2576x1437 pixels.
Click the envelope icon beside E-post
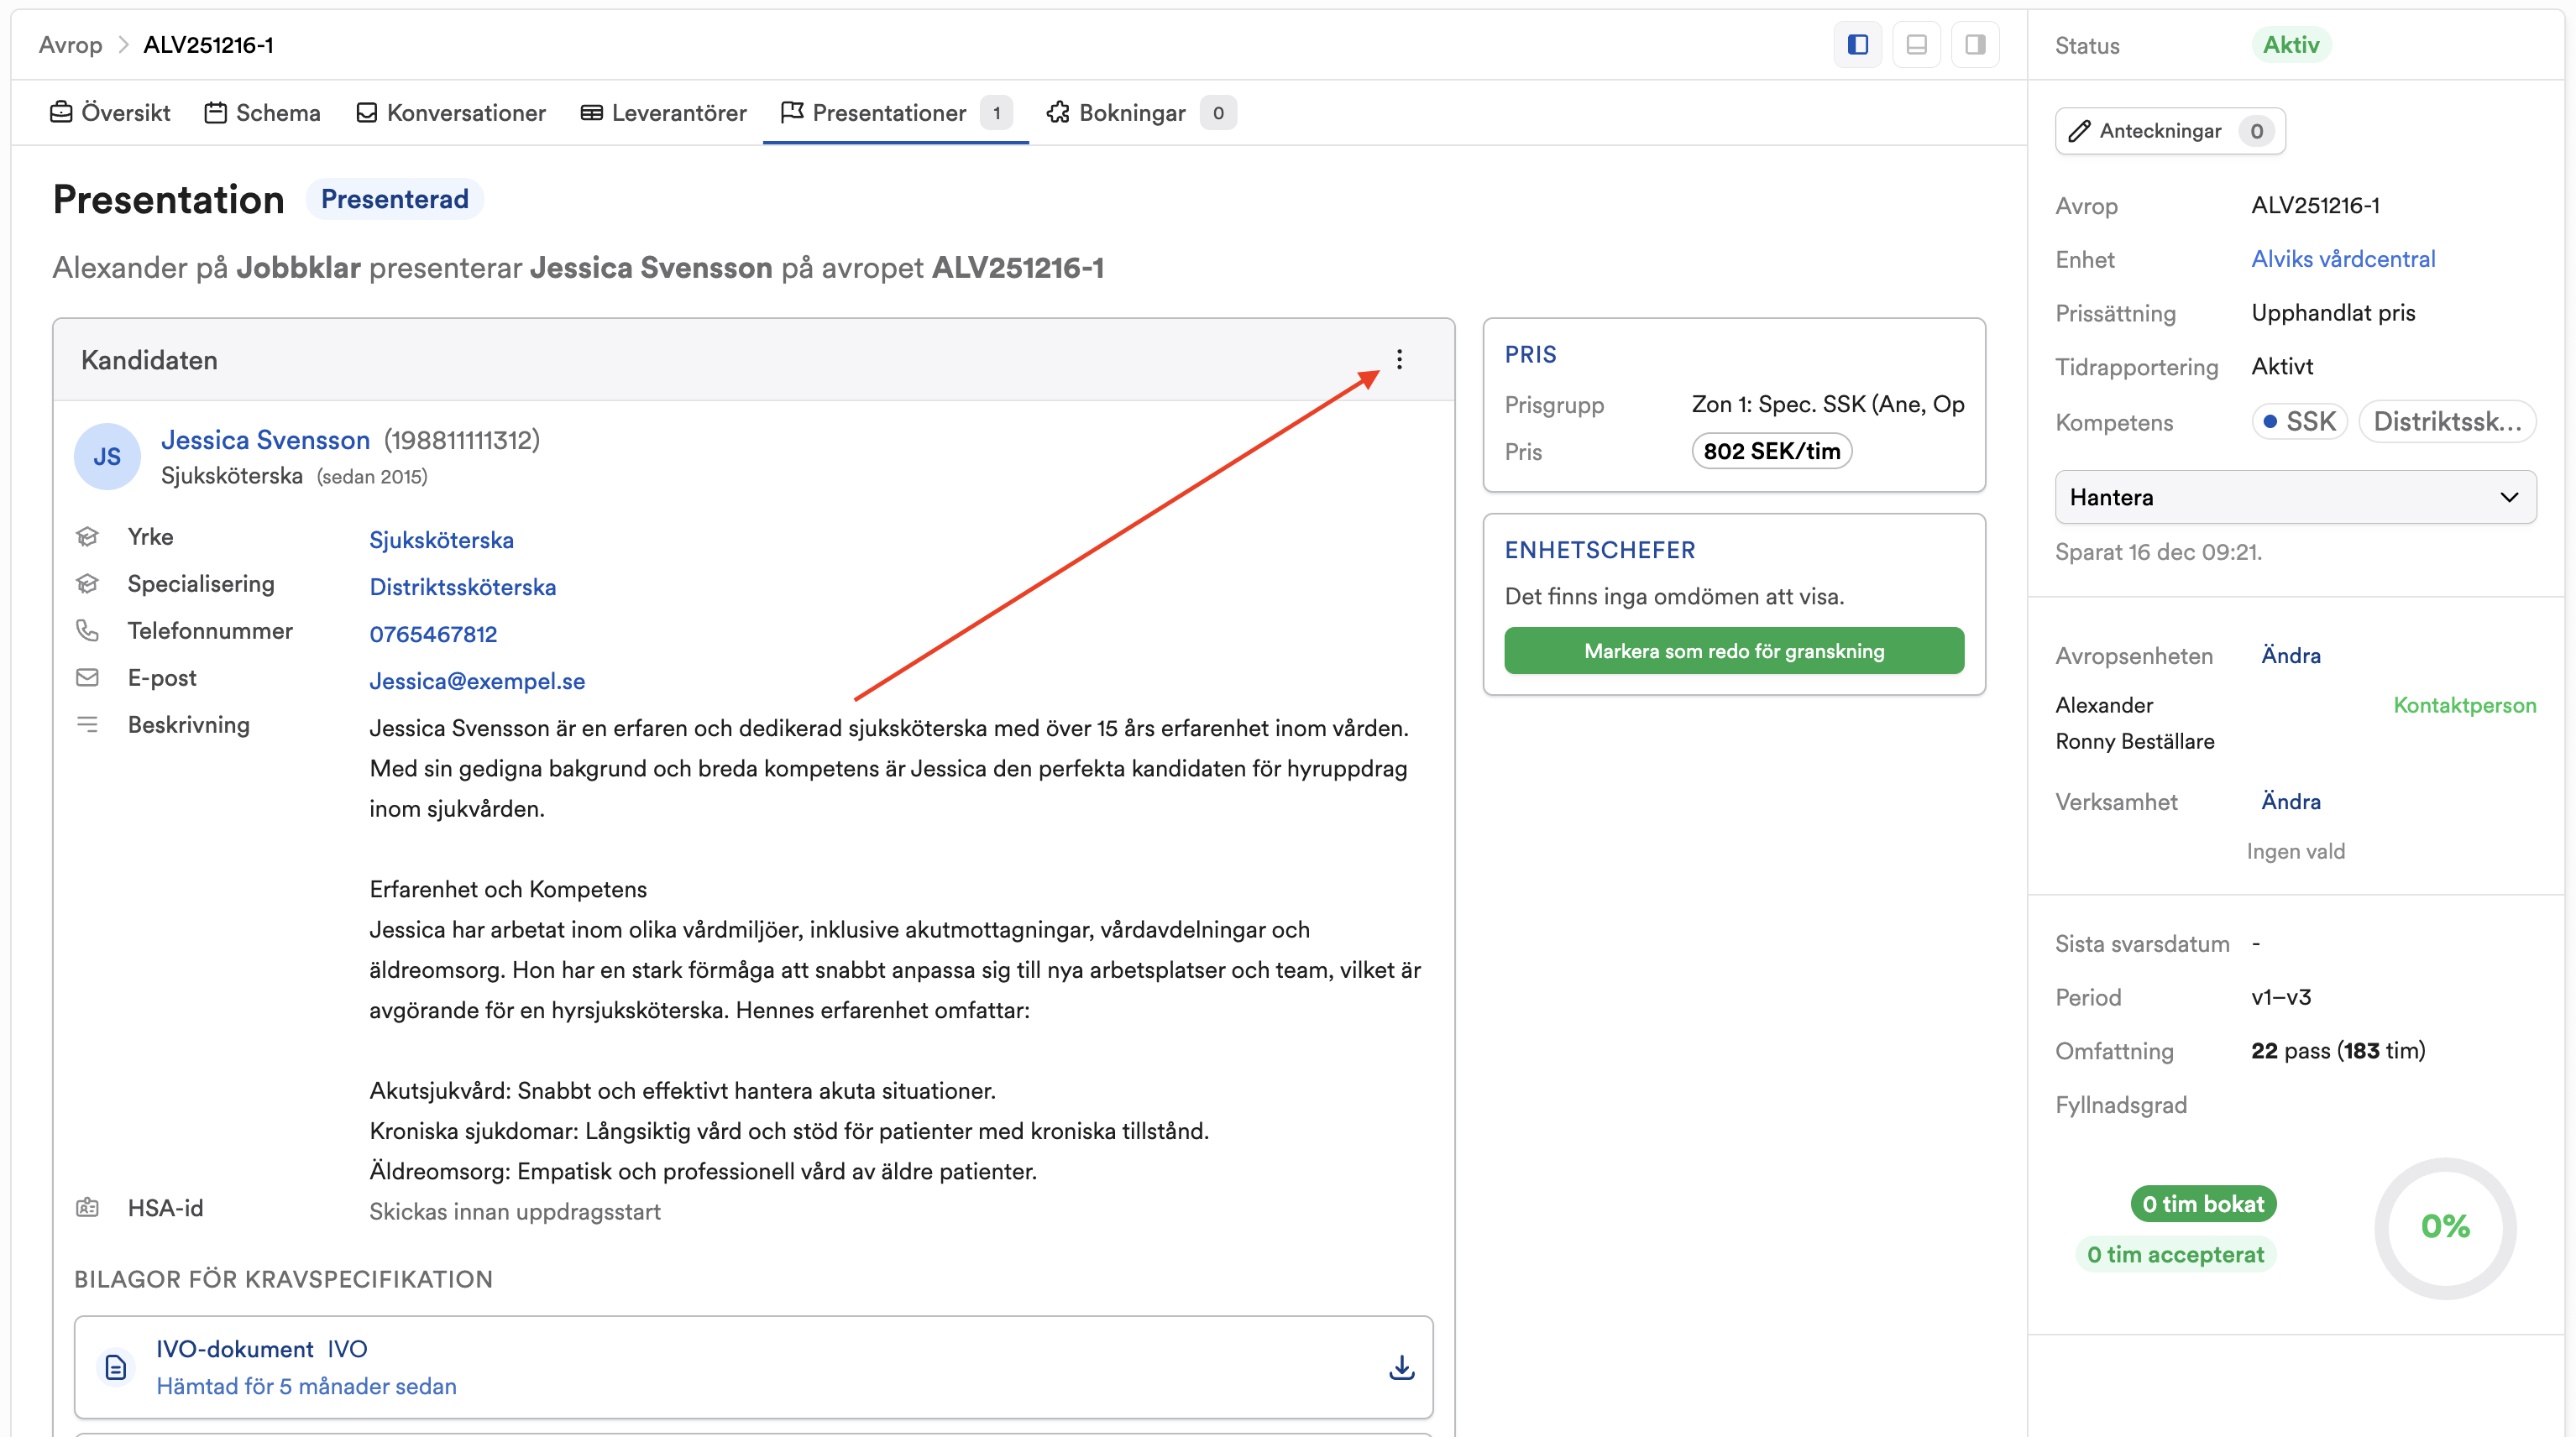tap(87, 678)
